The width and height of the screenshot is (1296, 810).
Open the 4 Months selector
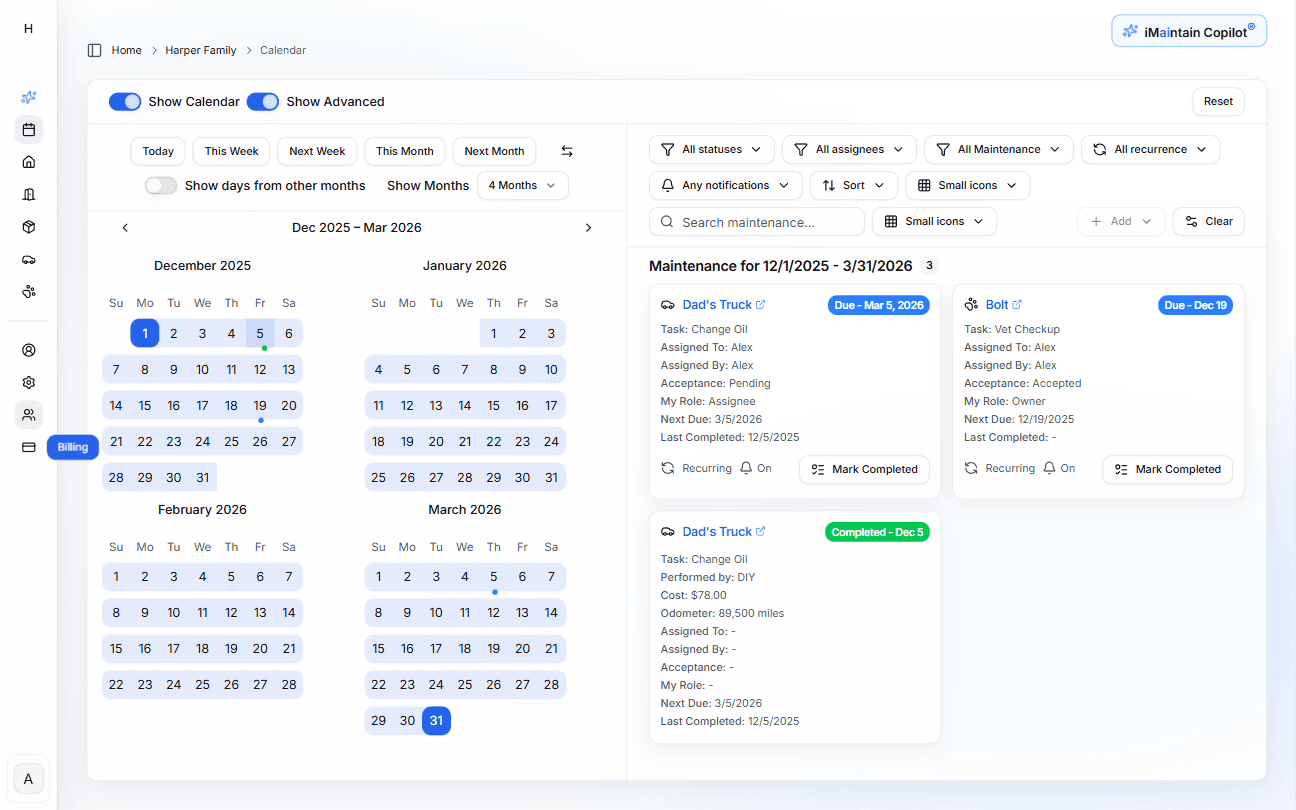522,185
